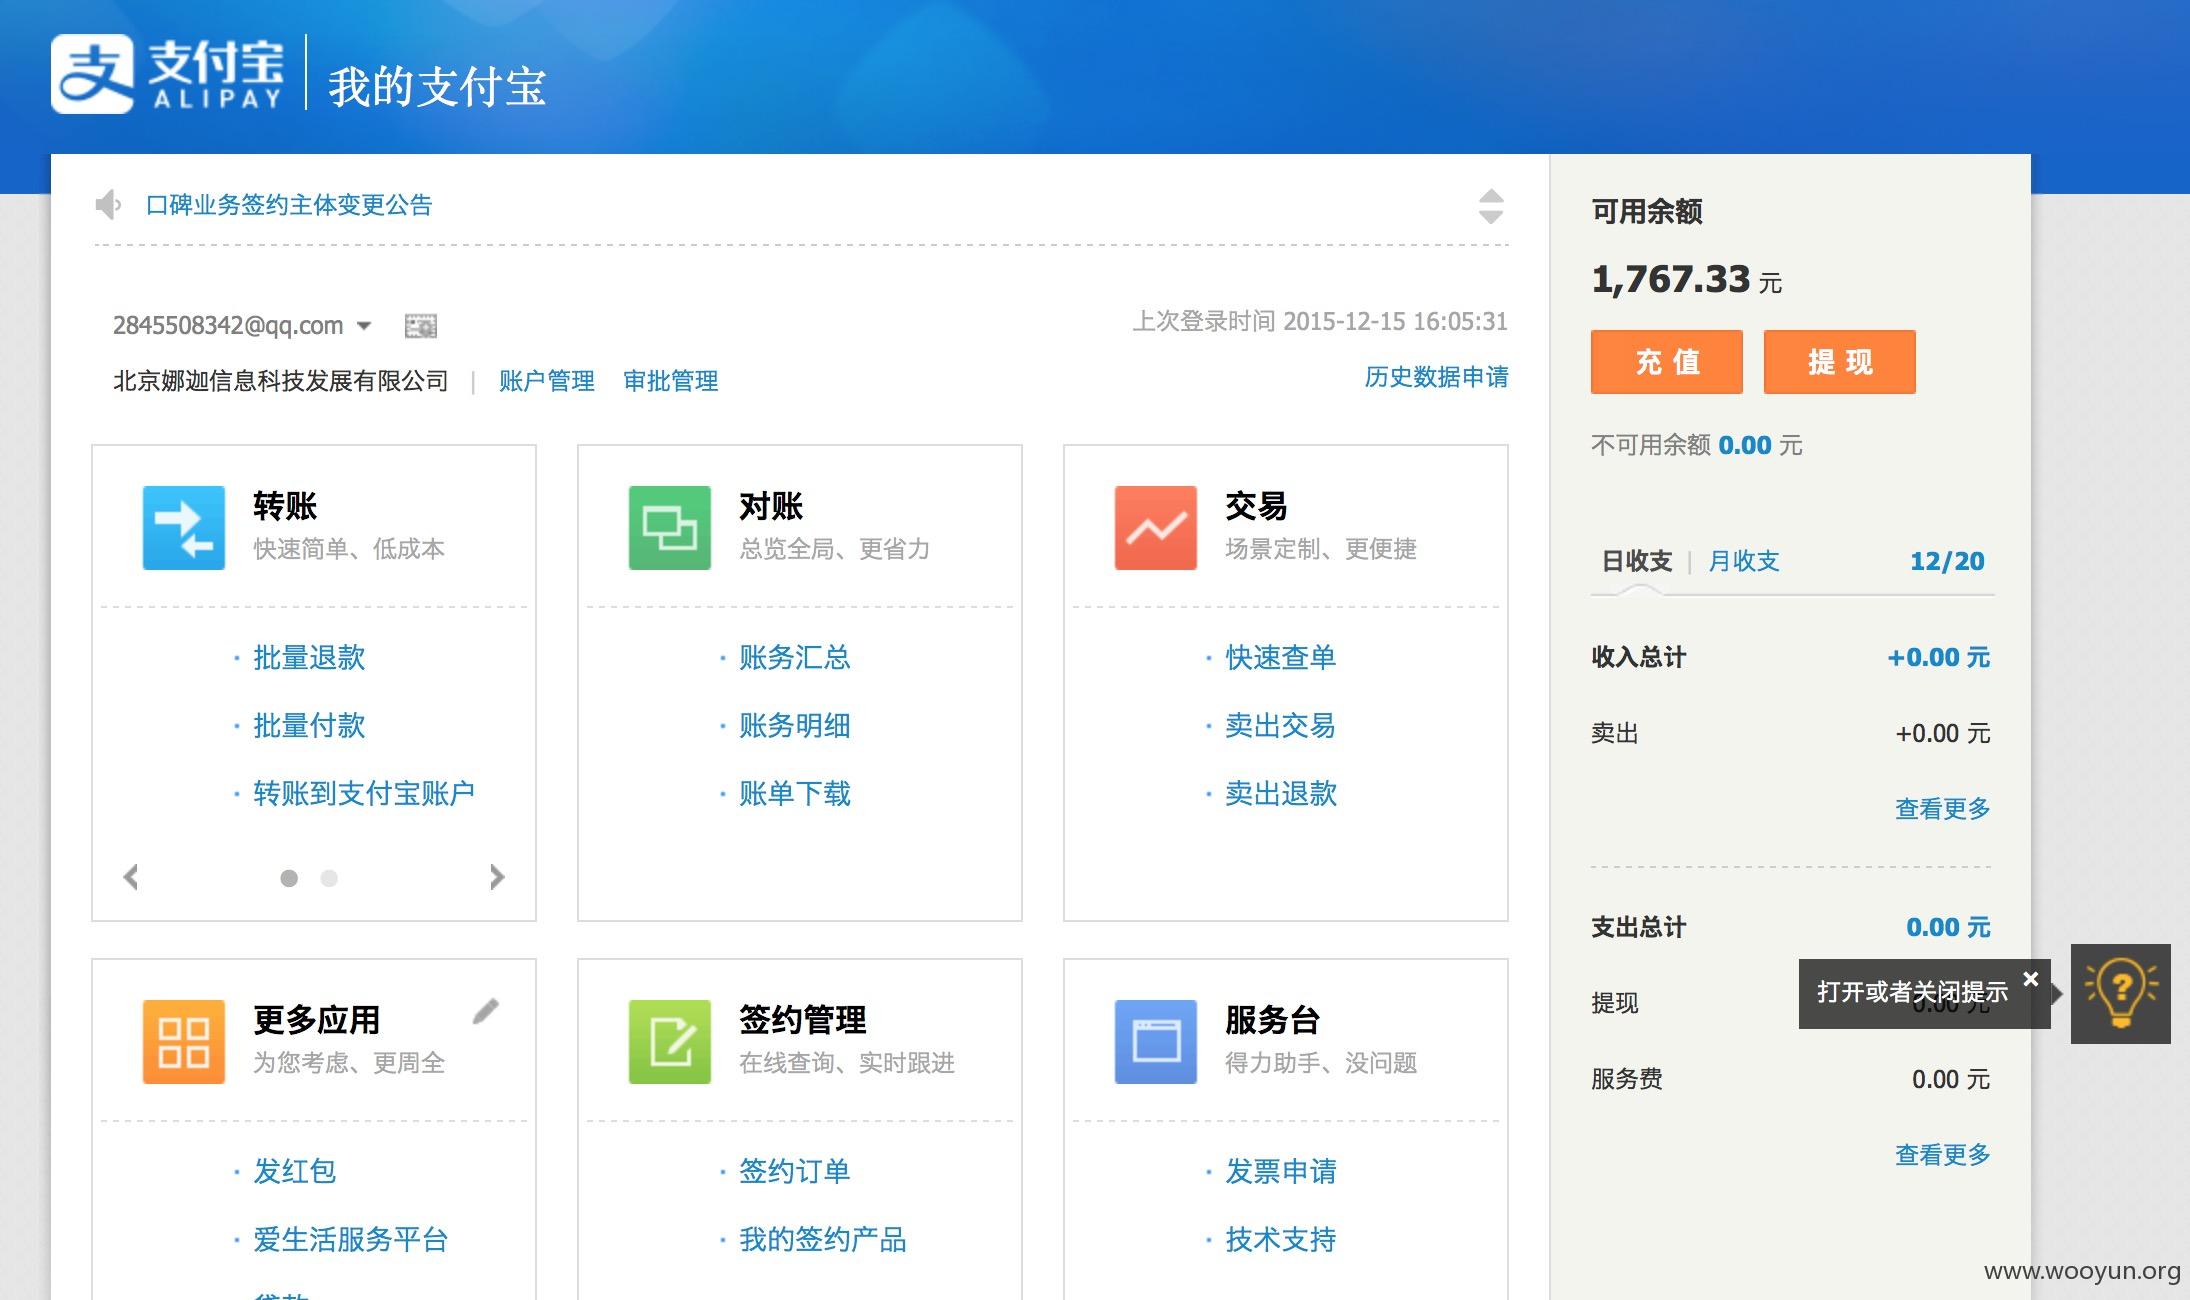Open 我的签约产品 link
The width and height of the screenshot is (2190, 1300).
click(x=823, y=1239)
